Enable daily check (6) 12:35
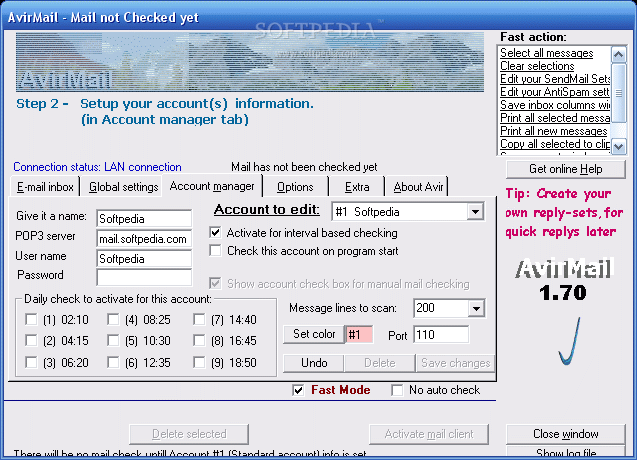The image size is (637, 460). click(113, 362)
